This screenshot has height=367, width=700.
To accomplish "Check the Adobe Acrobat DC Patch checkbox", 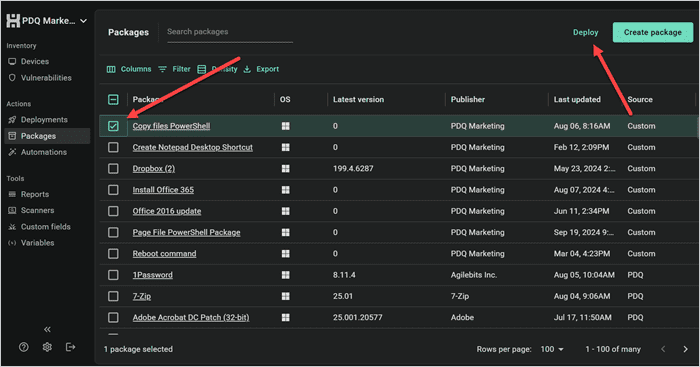I will [x=113, y=317].
